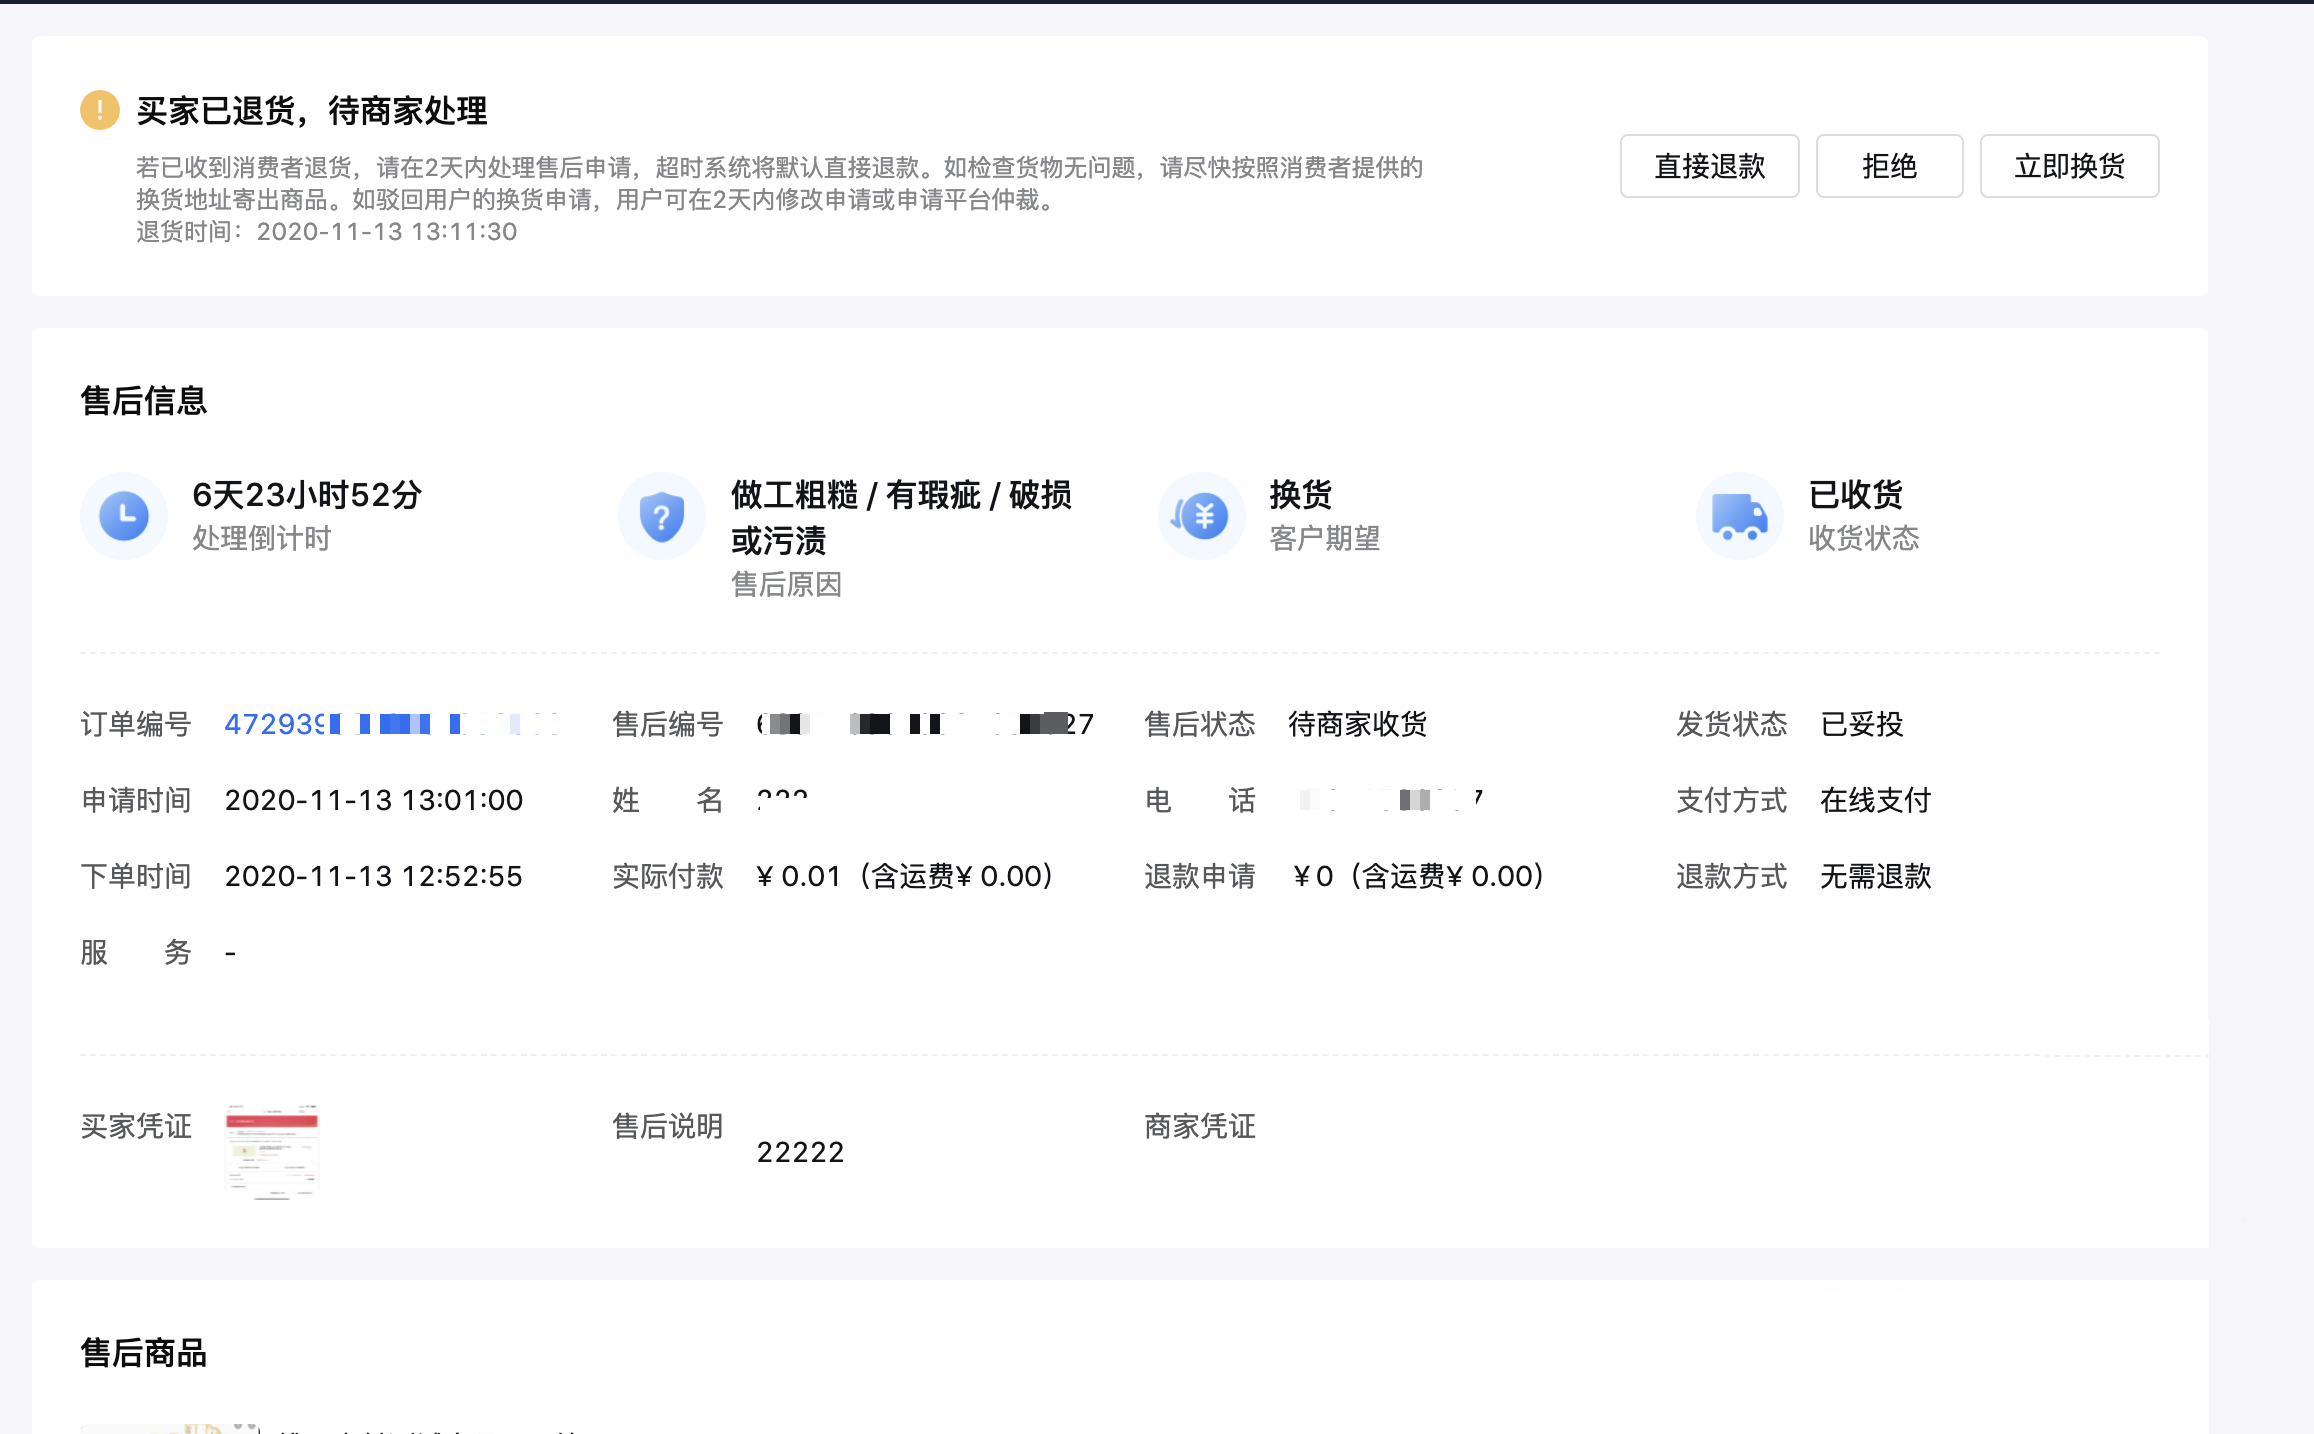Click the 换货 customer expectation value

pyautogui.click(x=1301, y=495)
